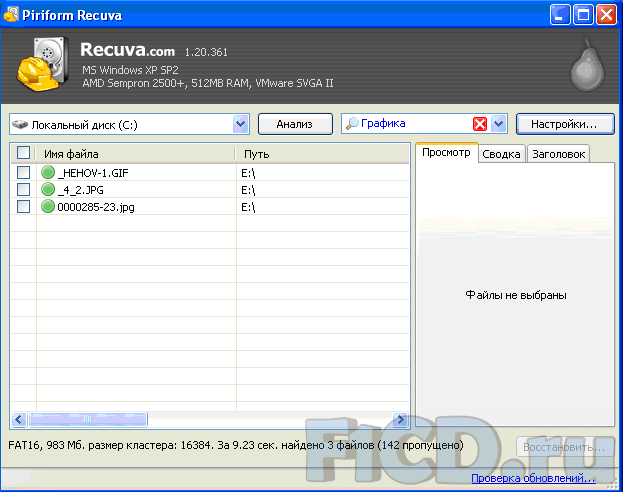Switch to the Просмотр tab
623x492 pixels.
point(446,153)
